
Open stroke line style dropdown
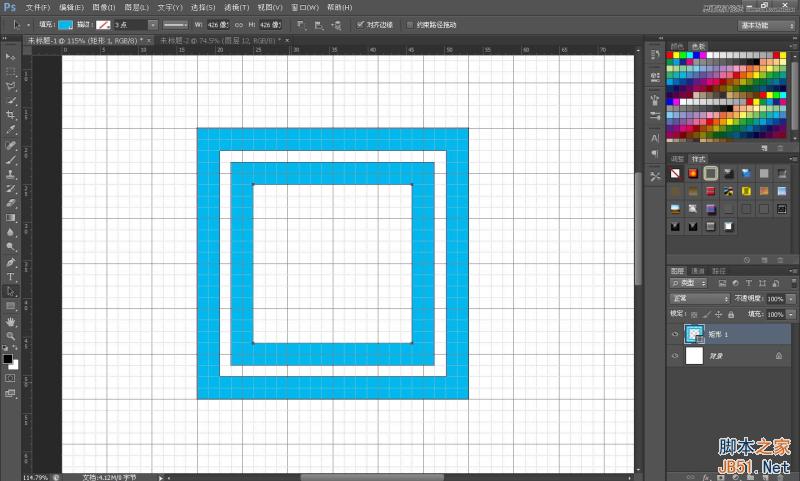click(x=176, y=24)
